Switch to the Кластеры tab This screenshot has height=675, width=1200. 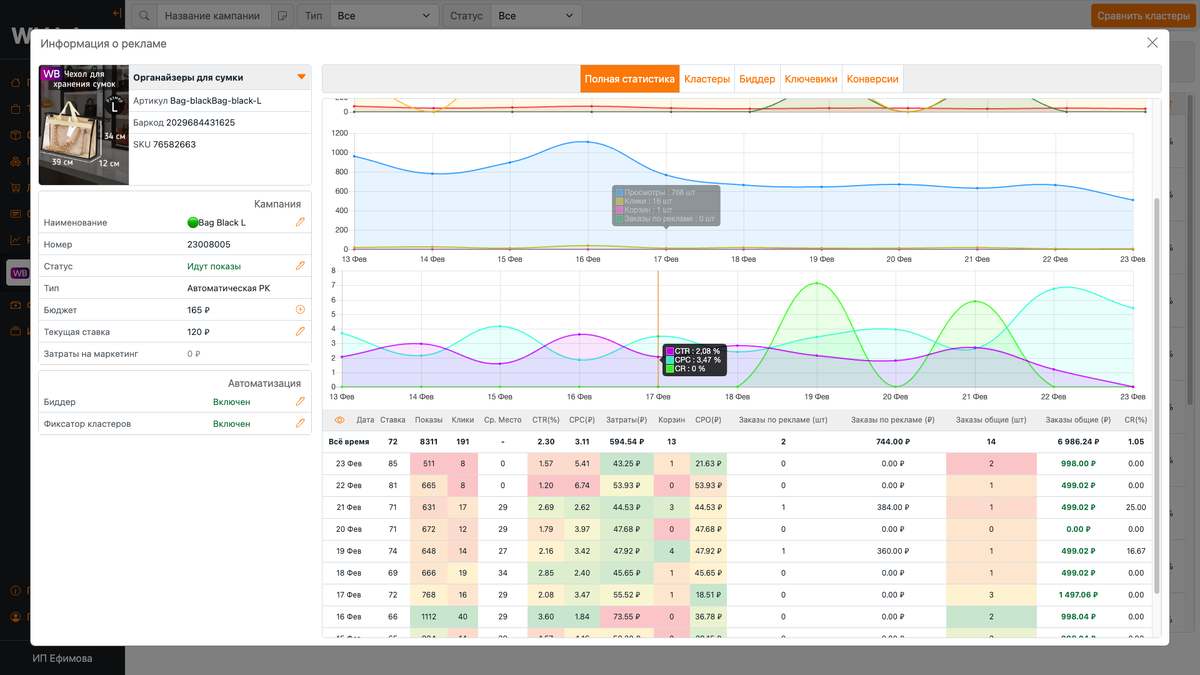[707, 79]
